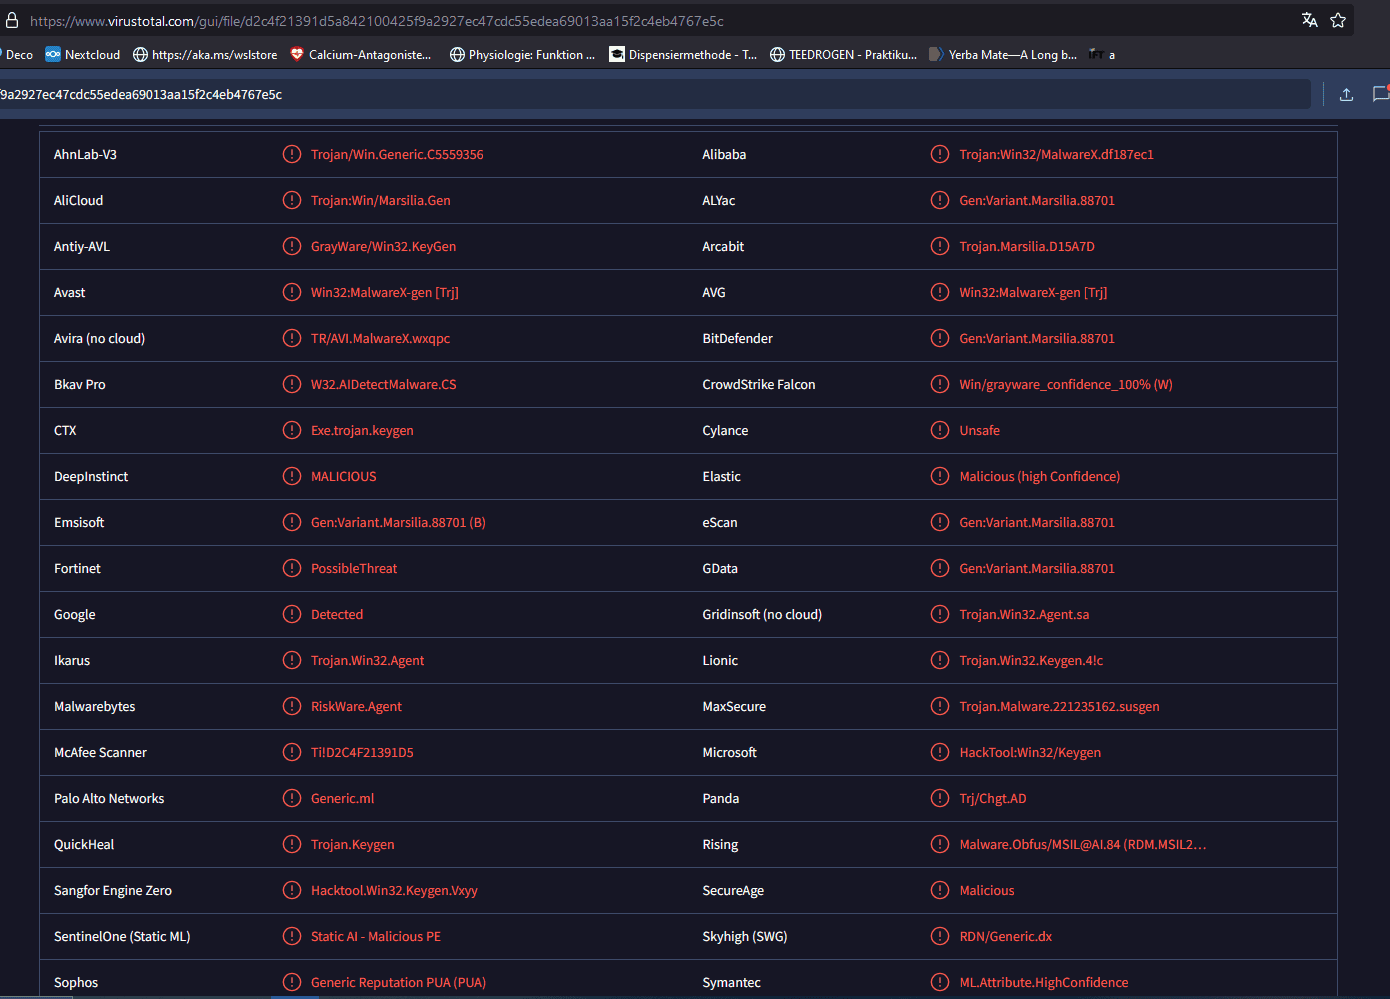Select the Ikarus result Trojan.Win32.Agent
The height and width of the screenshot is (999, 1390).
(367, 660)
